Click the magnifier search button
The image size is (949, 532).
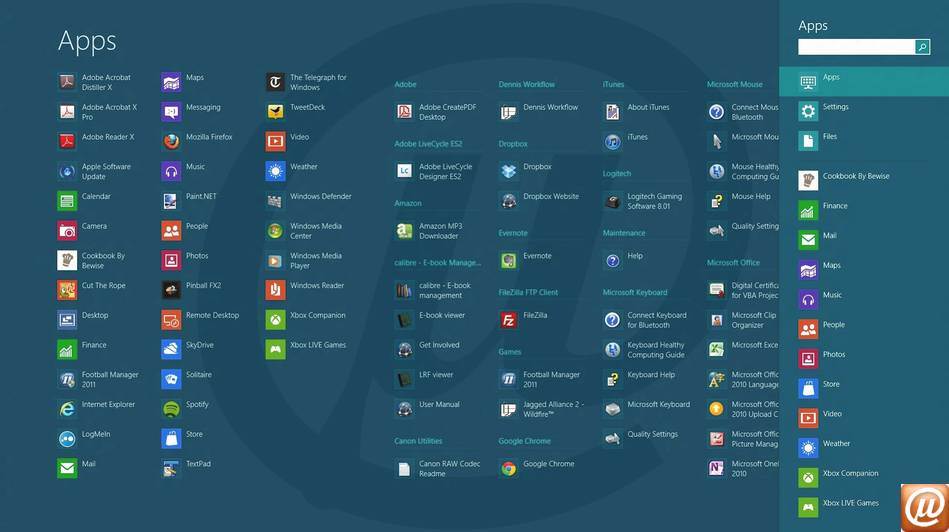tap(922, 47)
